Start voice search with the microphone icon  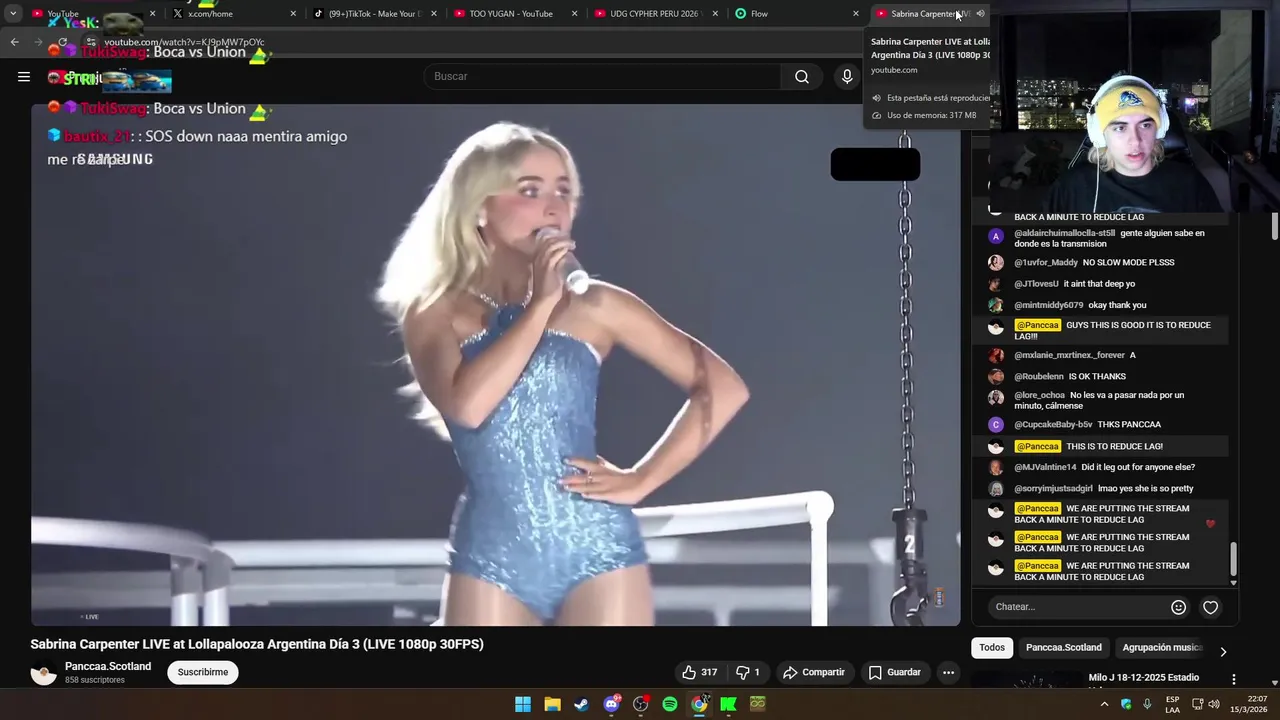[x=847, y=77]
